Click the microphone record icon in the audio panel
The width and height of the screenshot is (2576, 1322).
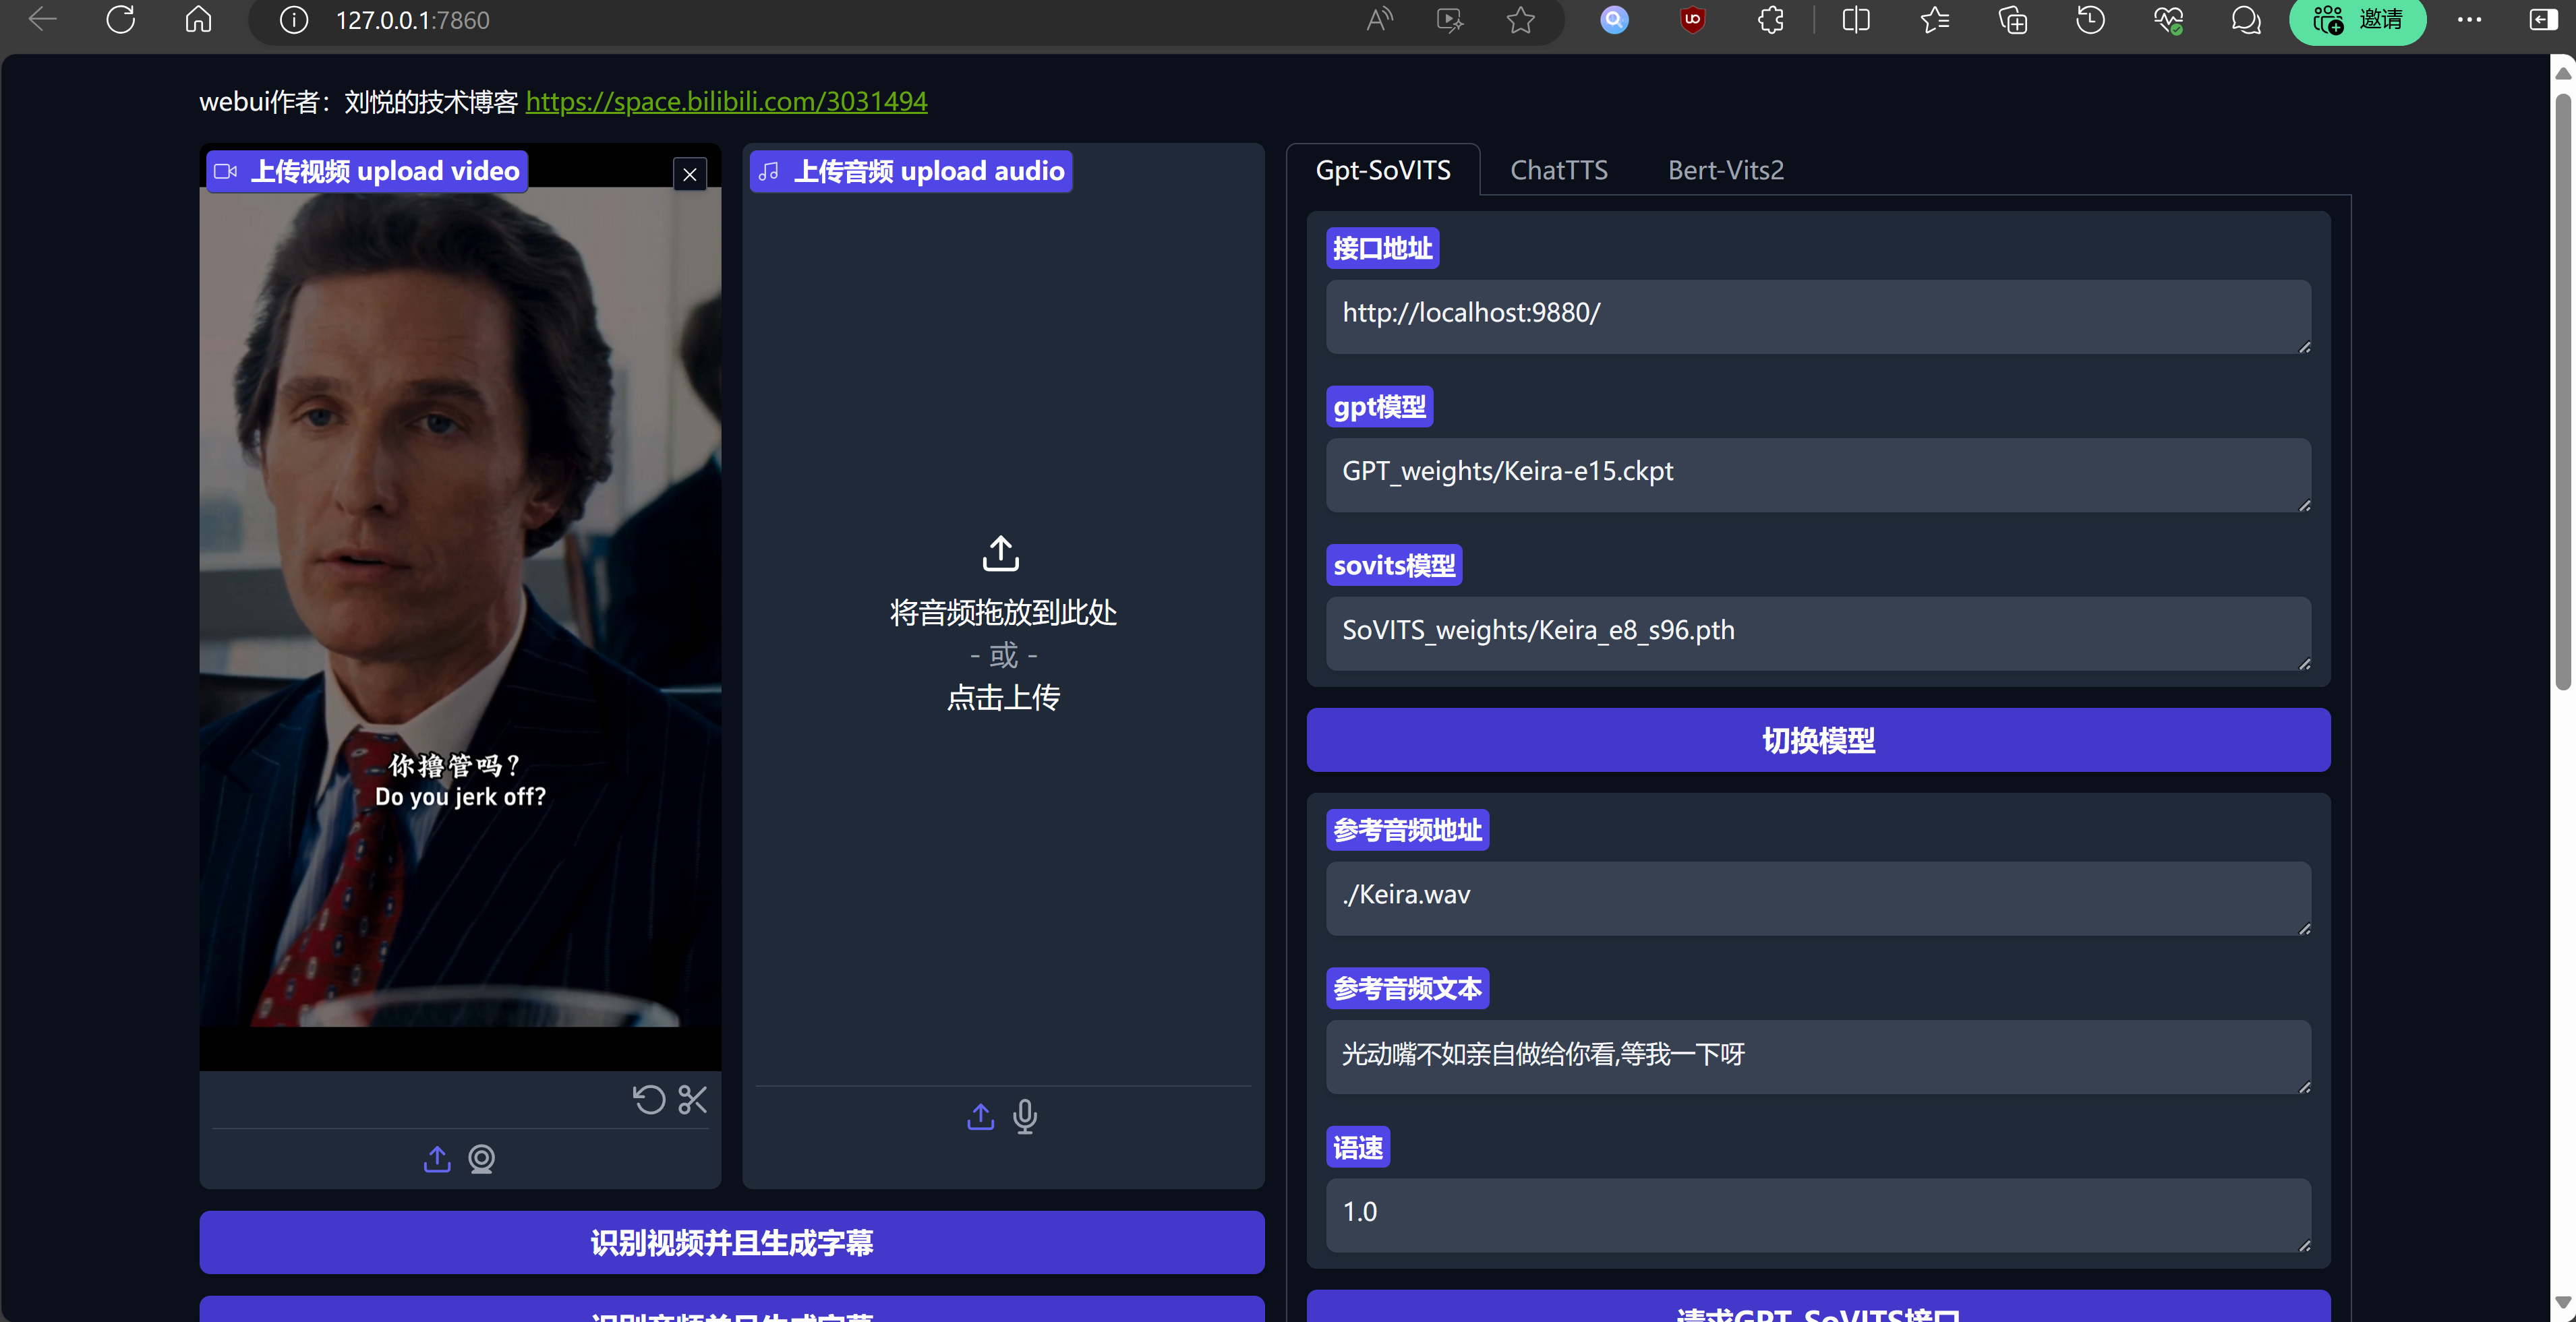[x=1025, y=1116]
